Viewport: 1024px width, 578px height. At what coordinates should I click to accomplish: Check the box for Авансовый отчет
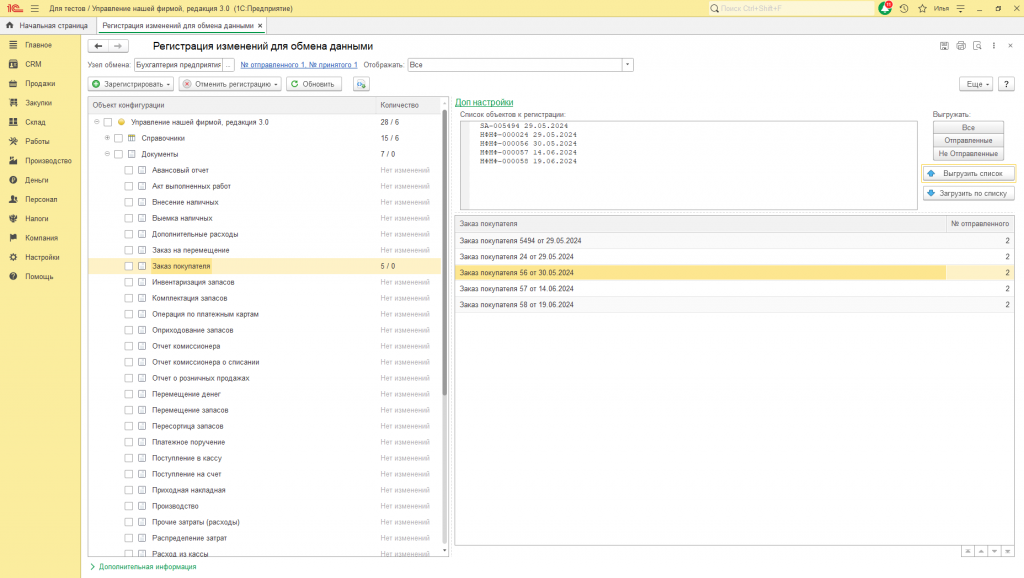[x=129, y=170]
